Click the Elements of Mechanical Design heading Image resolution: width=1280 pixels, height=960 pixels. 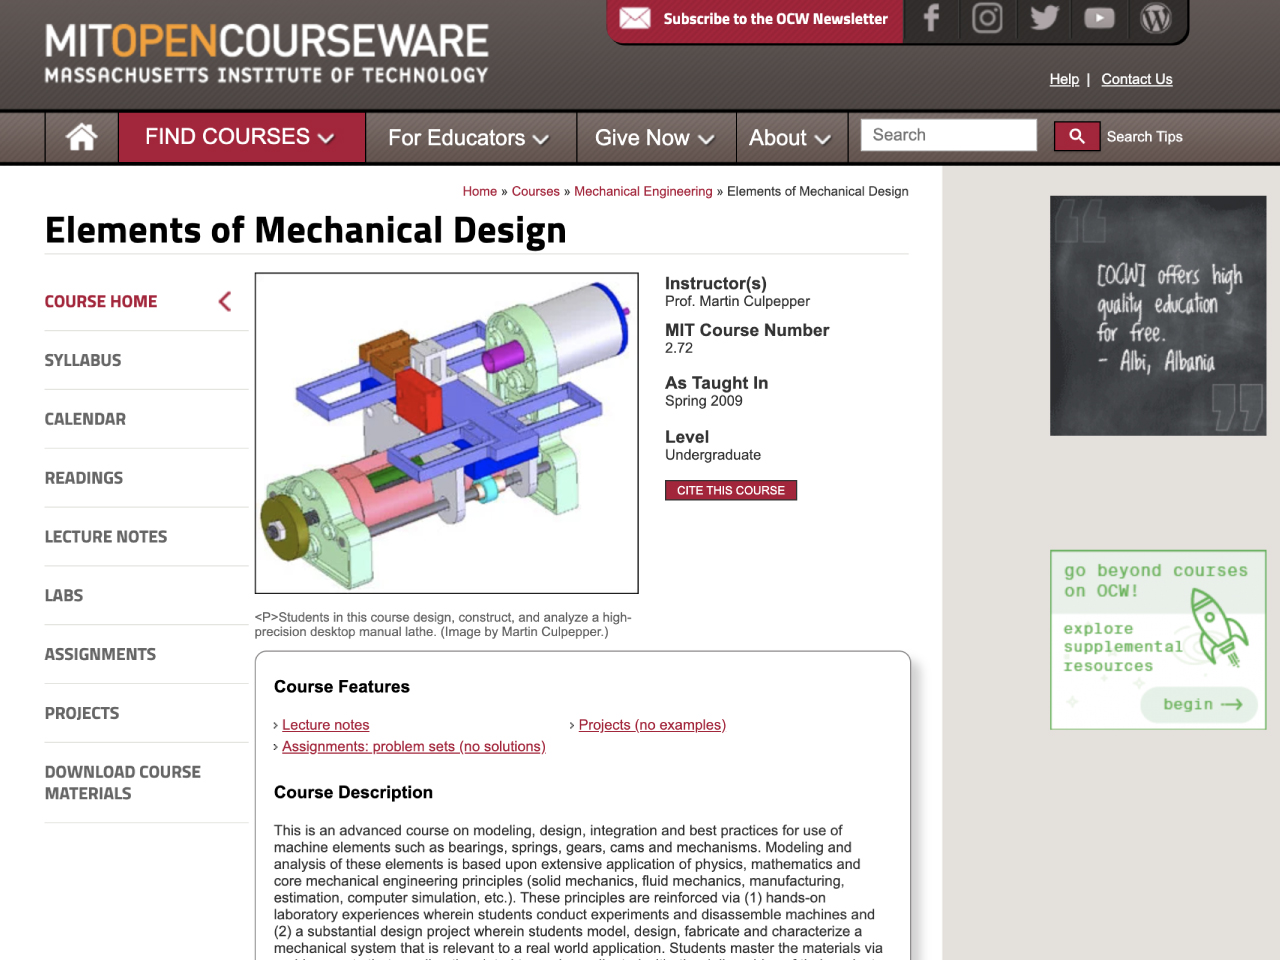[306, 230]
